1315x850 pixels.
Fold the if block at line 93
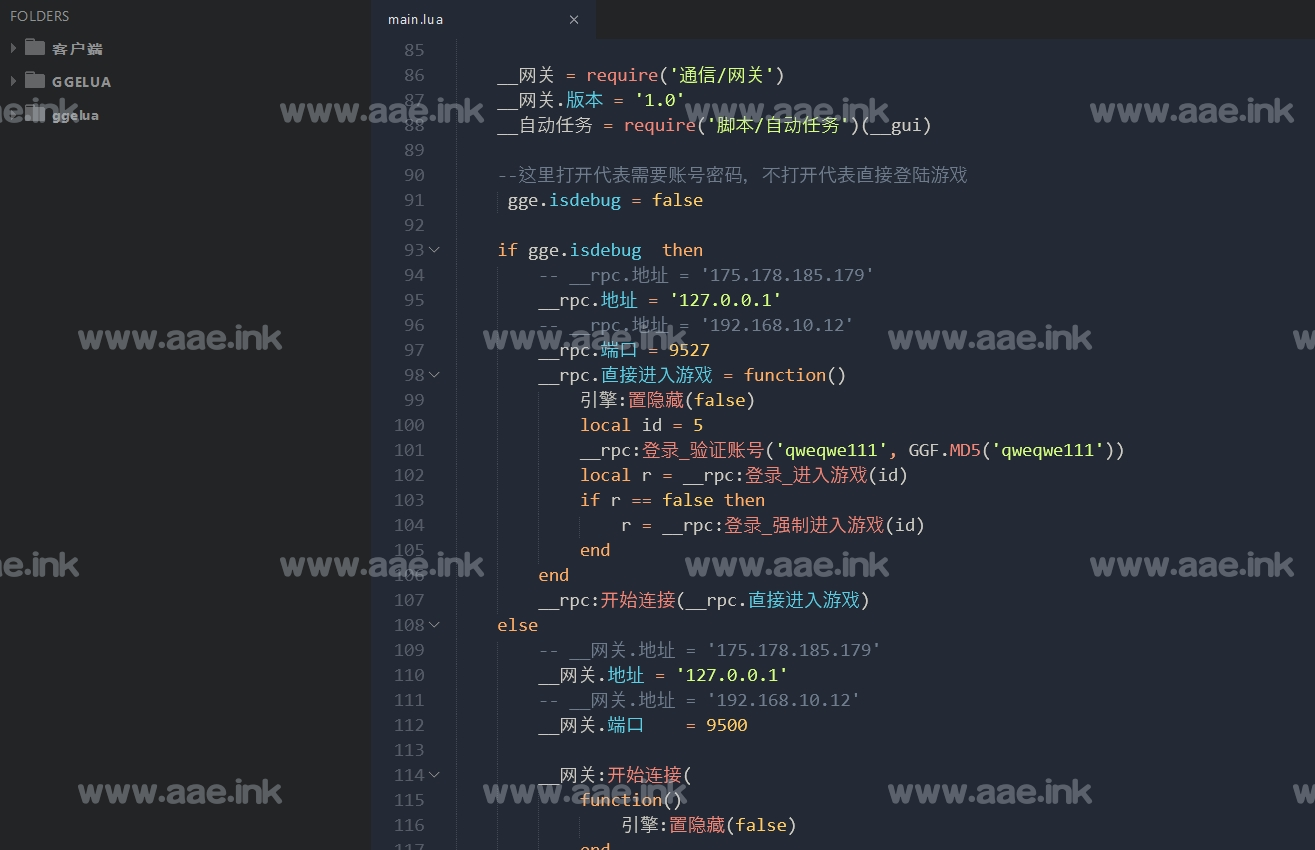pos(434,250)
